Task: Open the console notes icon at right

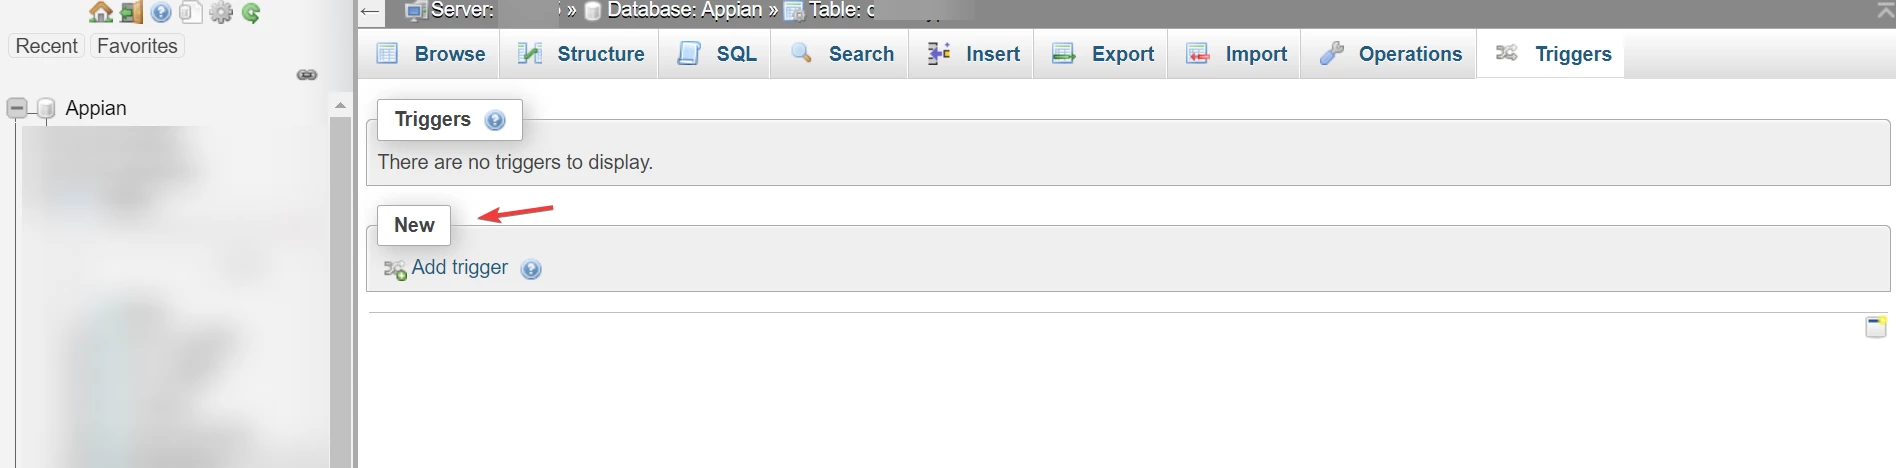Action: tap(1875, 327)
